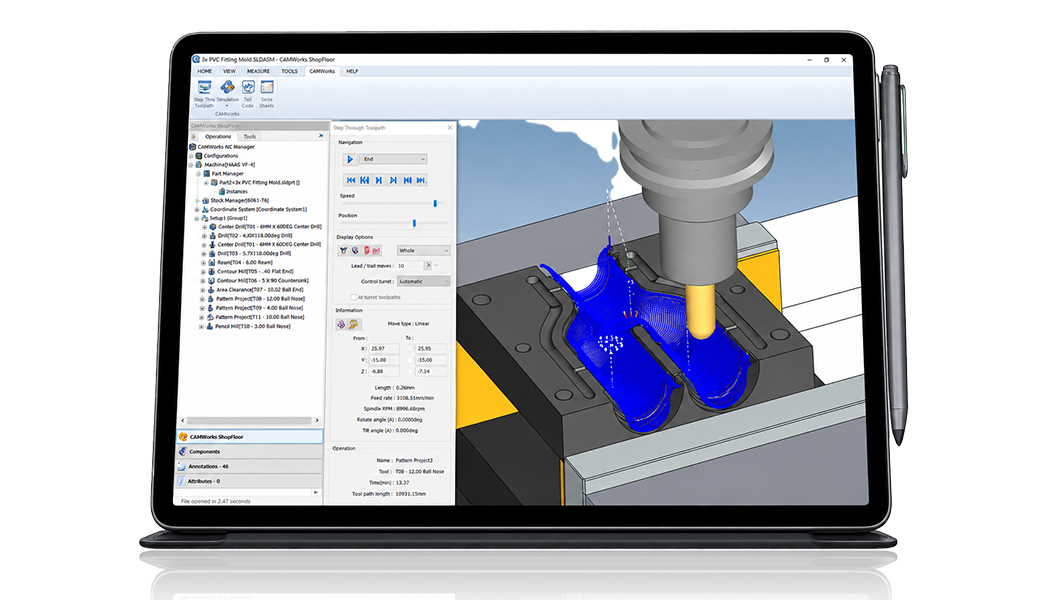Viewport: 1044px width, 600px height.
Task: Open the MEASURE ribbon tab
Action: 258,71
